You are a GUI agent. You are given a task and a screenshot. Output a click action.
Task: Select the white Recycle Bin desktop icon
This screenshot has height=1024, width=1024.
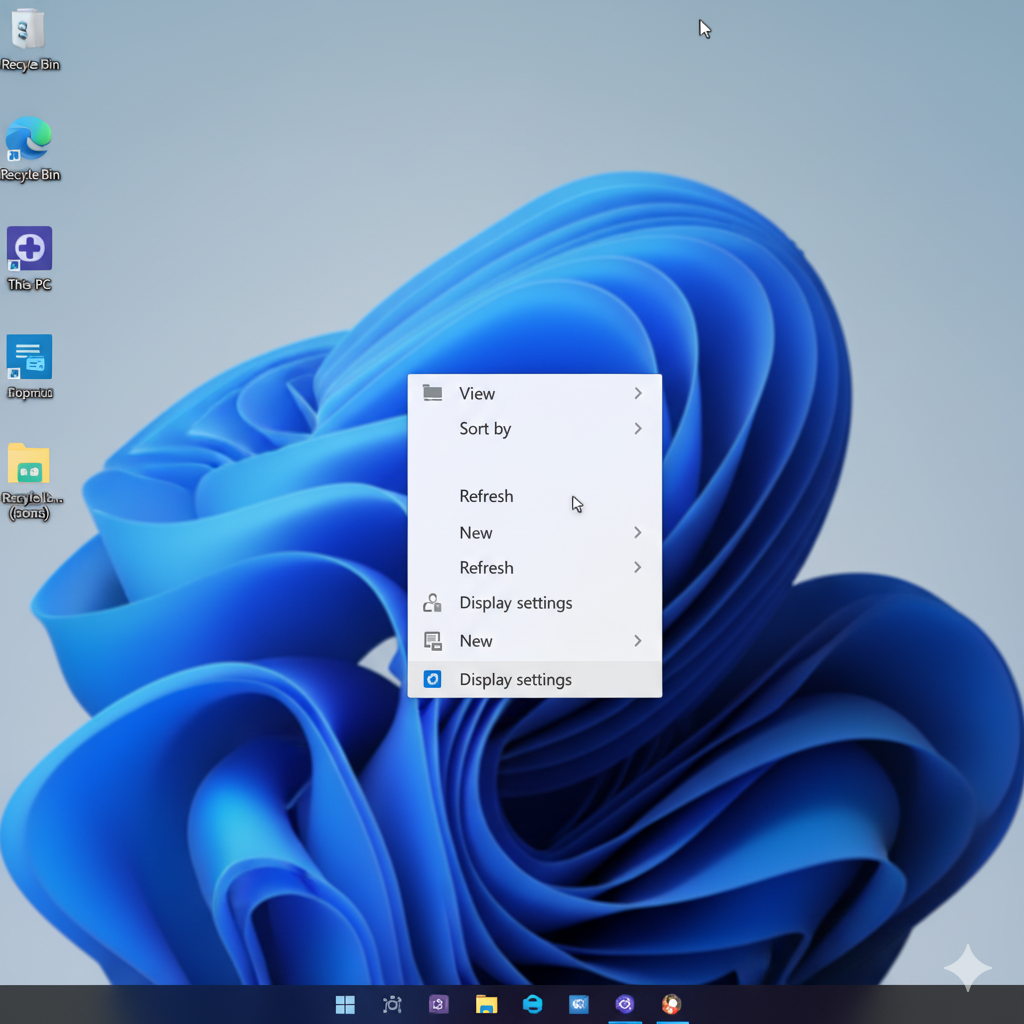pyautogui.click(x=29, y=32)
